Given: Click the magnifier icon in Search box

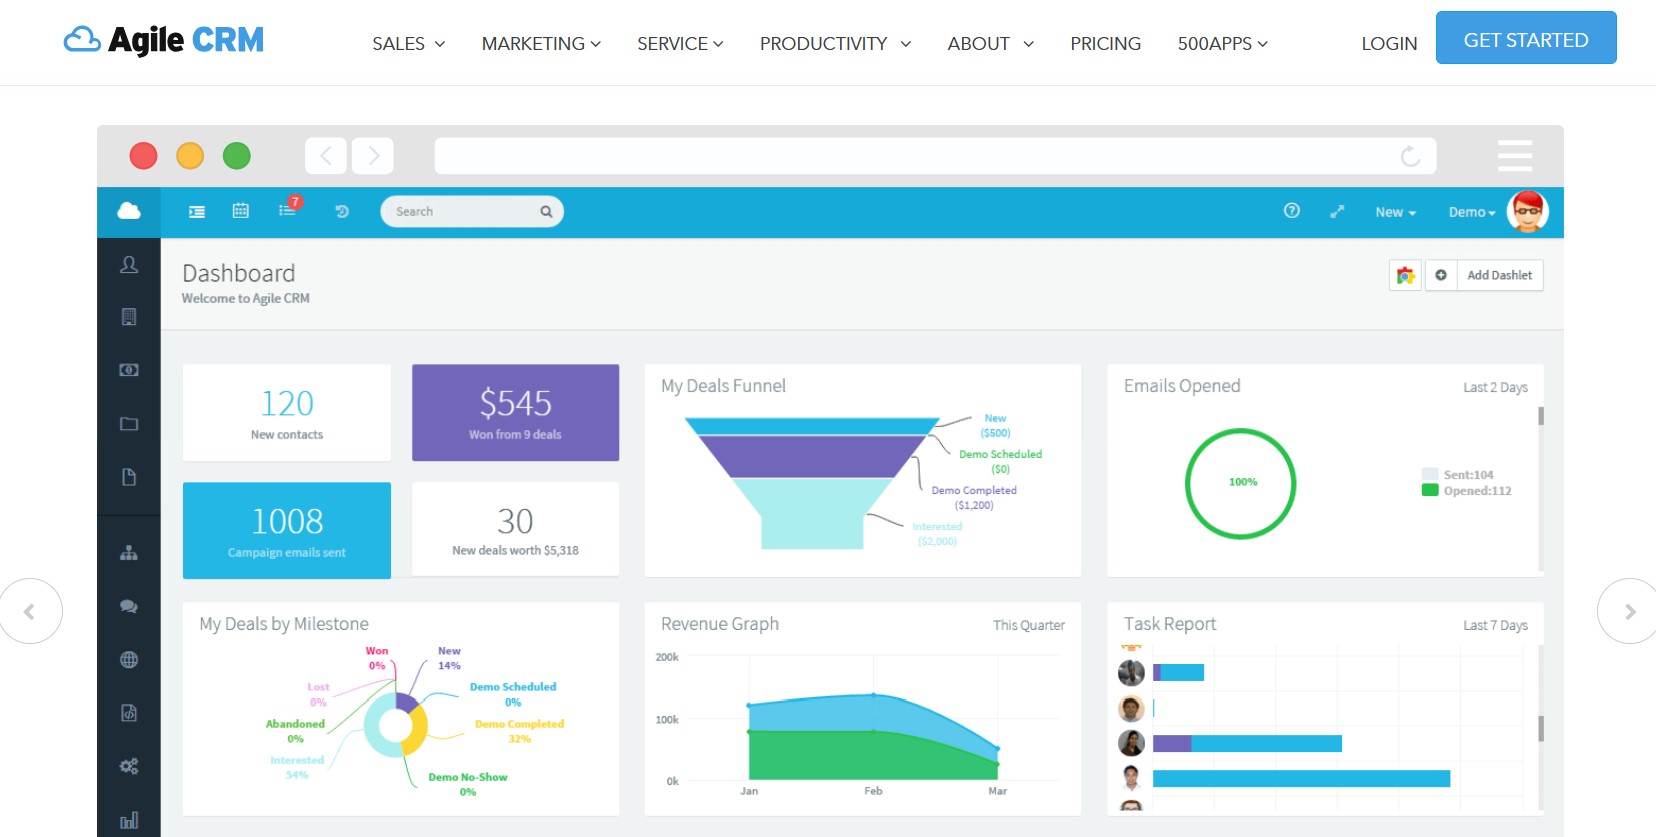Looking at the screenshot, I should click(546, 212).
